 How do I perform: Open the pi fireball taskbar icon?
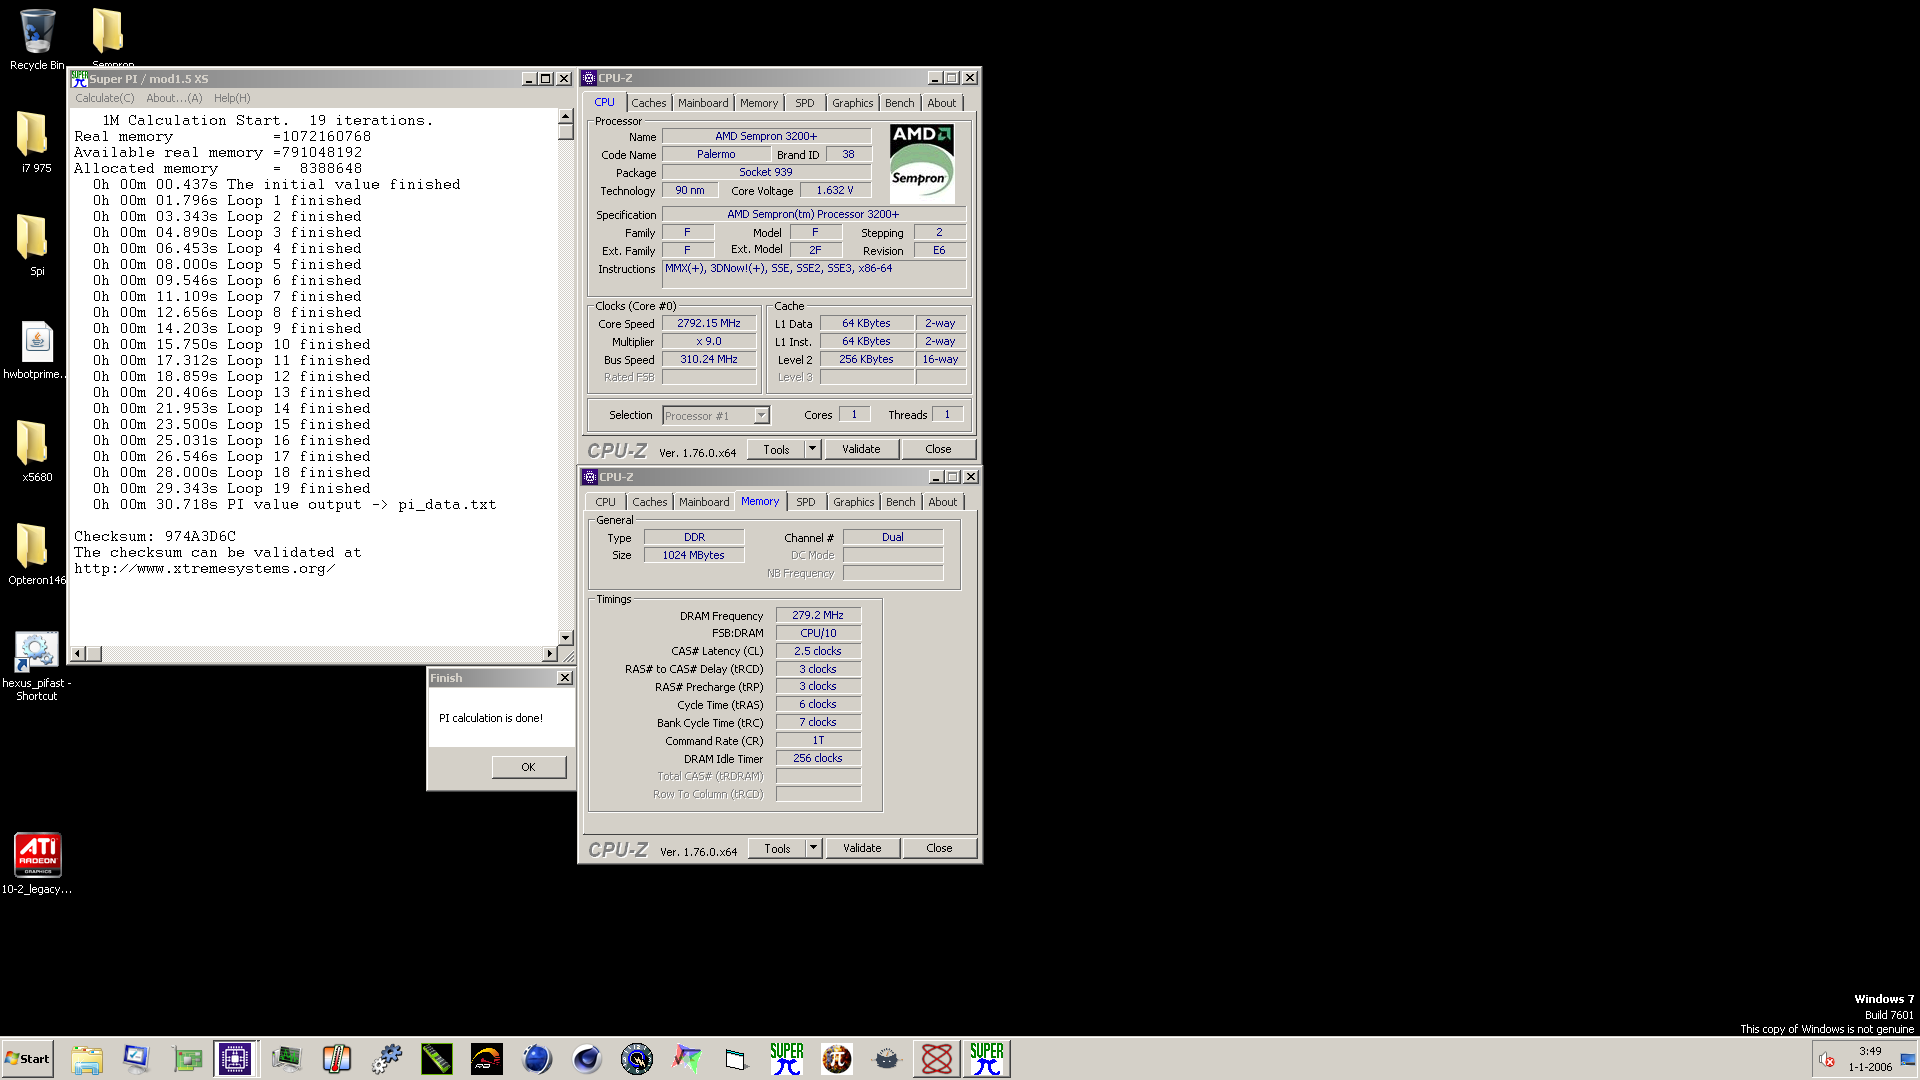pyautogui.click(x=837, y=1059)
